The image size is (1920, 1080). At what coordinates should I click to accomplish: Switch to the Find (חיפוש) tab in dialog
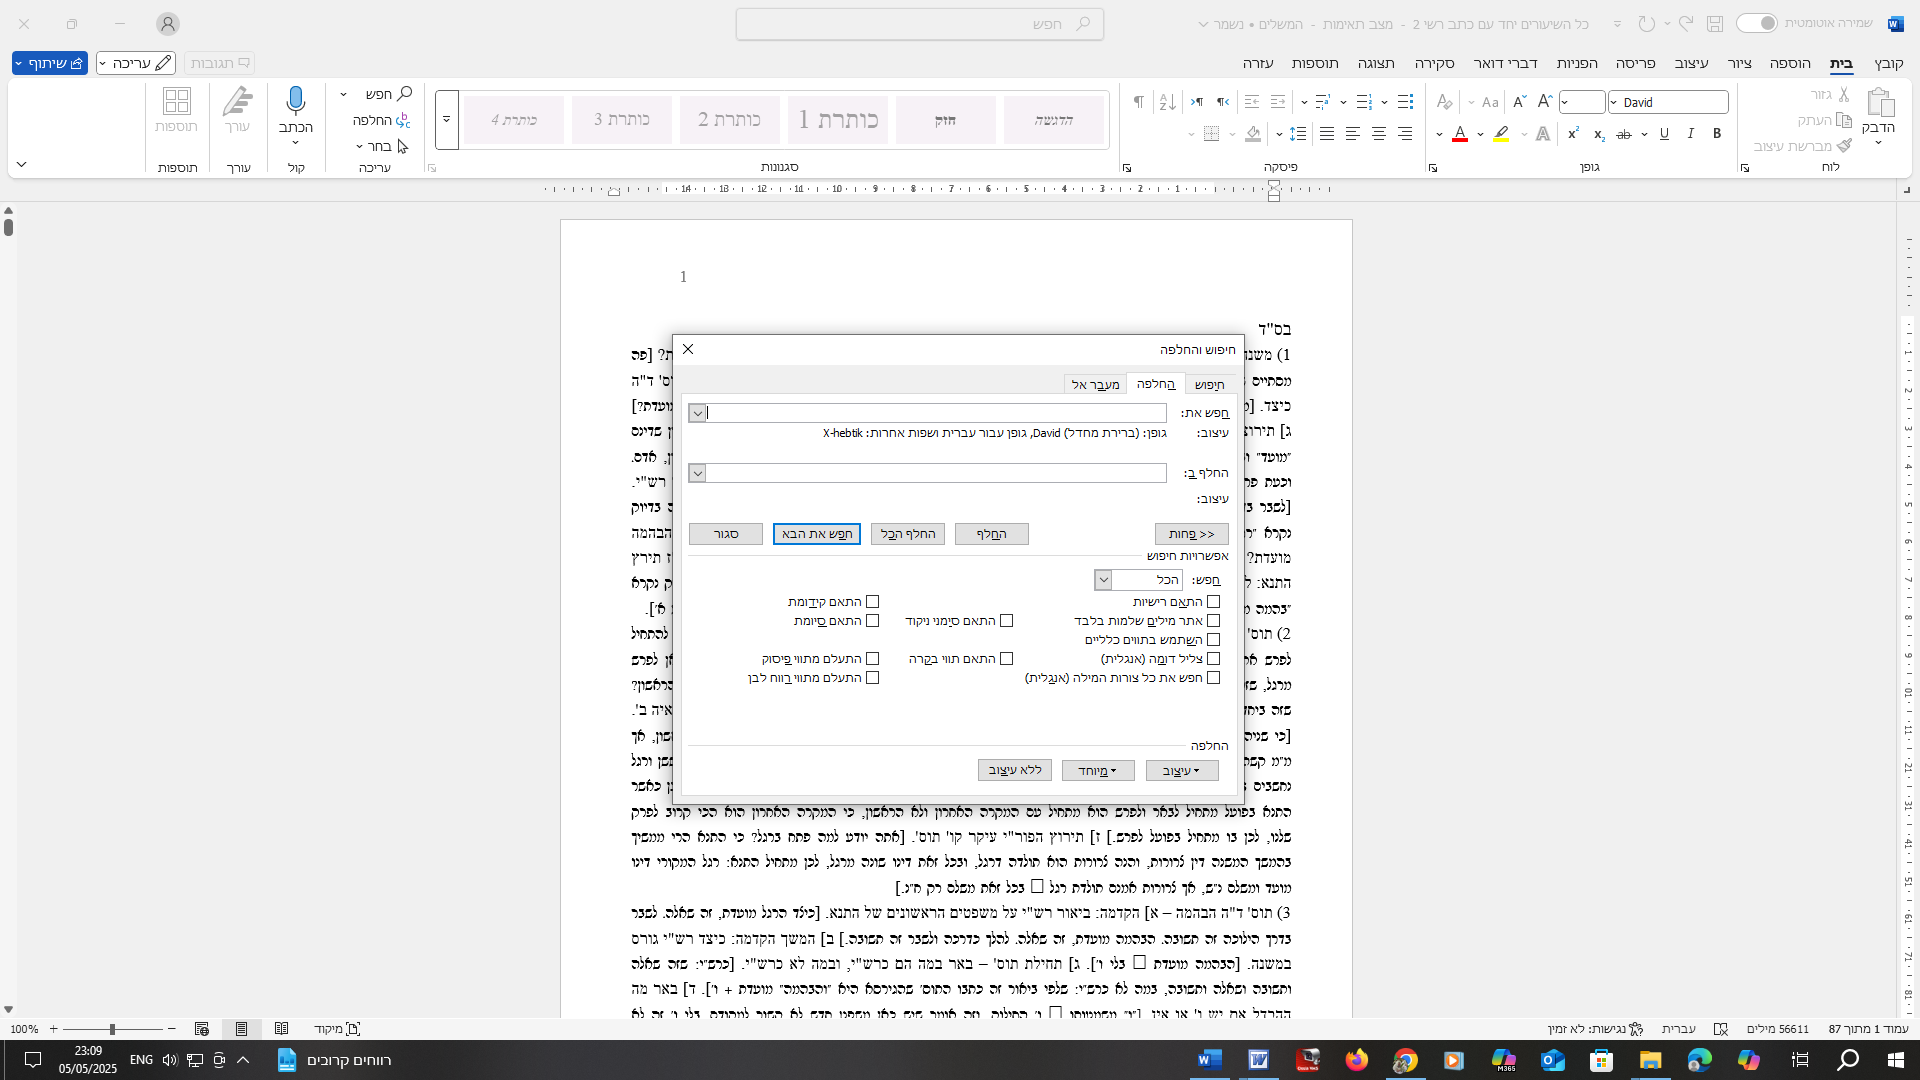click(x=1209, y=385)
